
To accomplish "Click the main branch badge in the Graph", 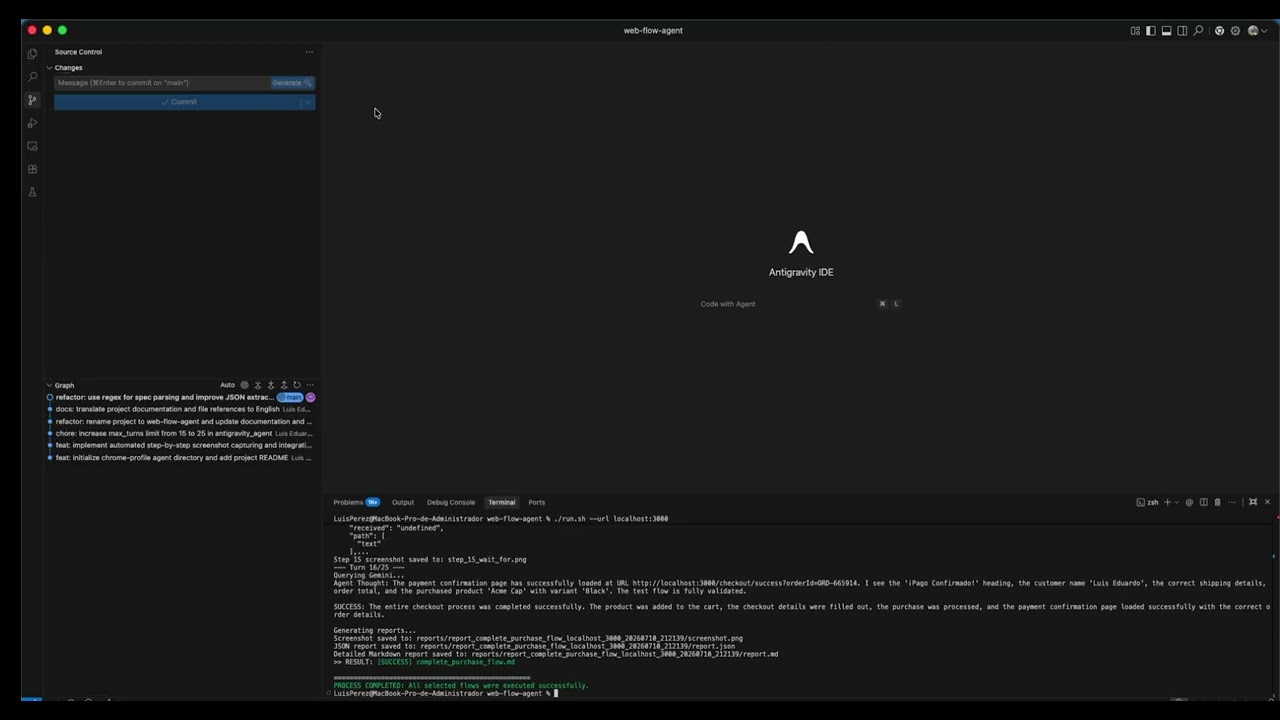I will 290,397.
